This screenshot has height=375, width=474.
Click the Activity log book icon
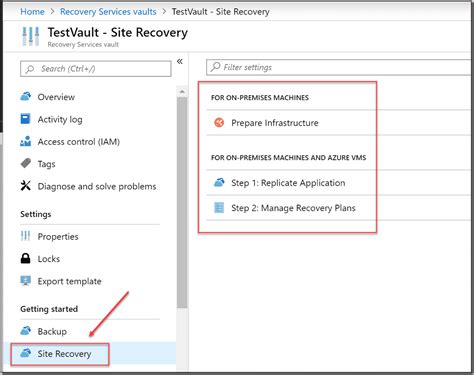tap(25, 119)
